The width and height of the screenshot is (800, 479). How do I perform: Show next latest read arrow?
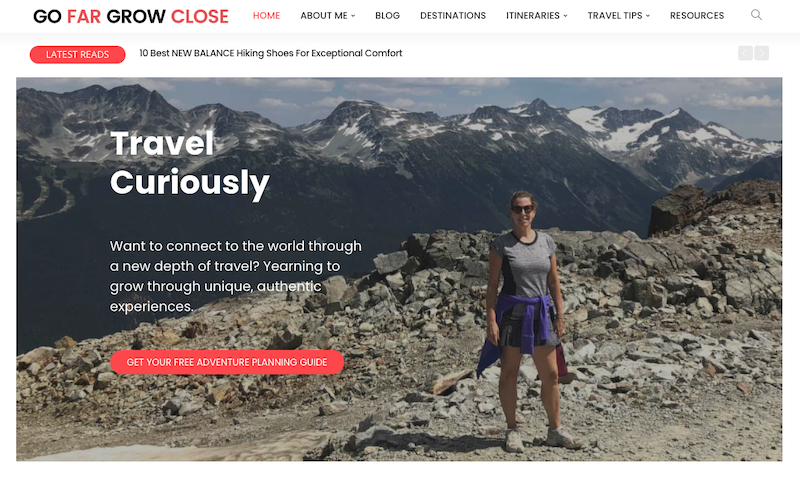pyautogui.click(x=762, y=53)
